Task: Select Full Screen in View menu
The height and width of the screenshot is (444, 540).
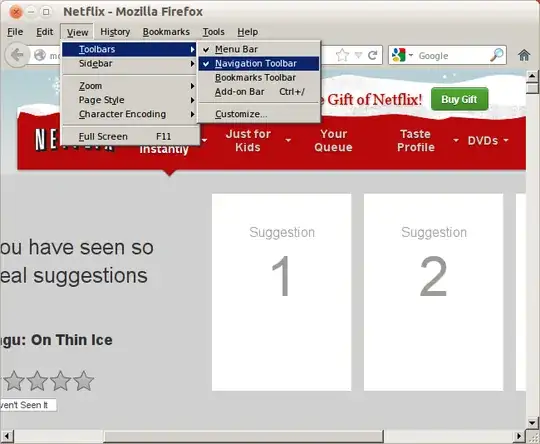Action: click(x=129, y=136)
